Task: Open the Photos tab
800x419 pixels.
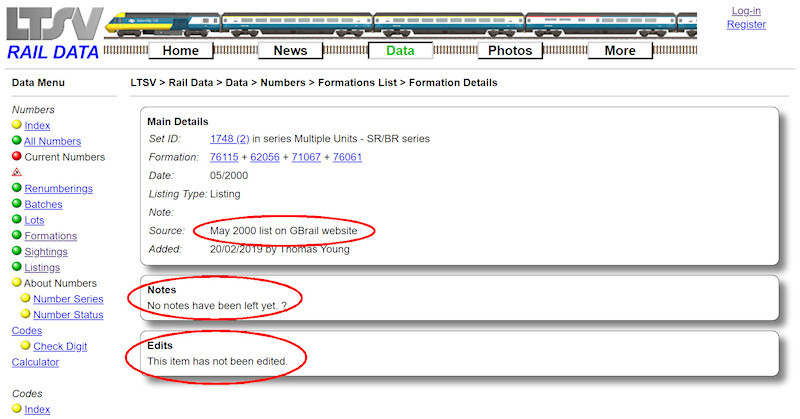Action: [x=510, y=51]
